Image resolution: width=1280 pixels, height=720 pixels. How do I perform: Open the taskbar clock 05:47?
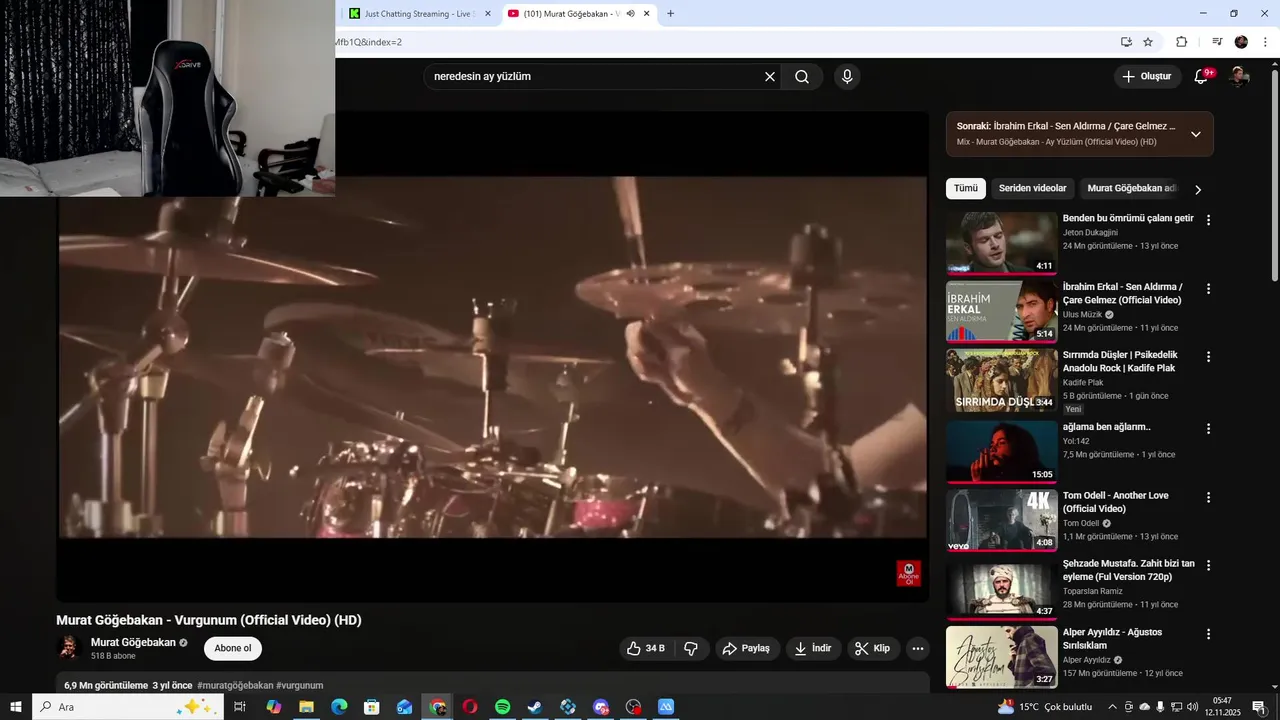coord(1222,707)
